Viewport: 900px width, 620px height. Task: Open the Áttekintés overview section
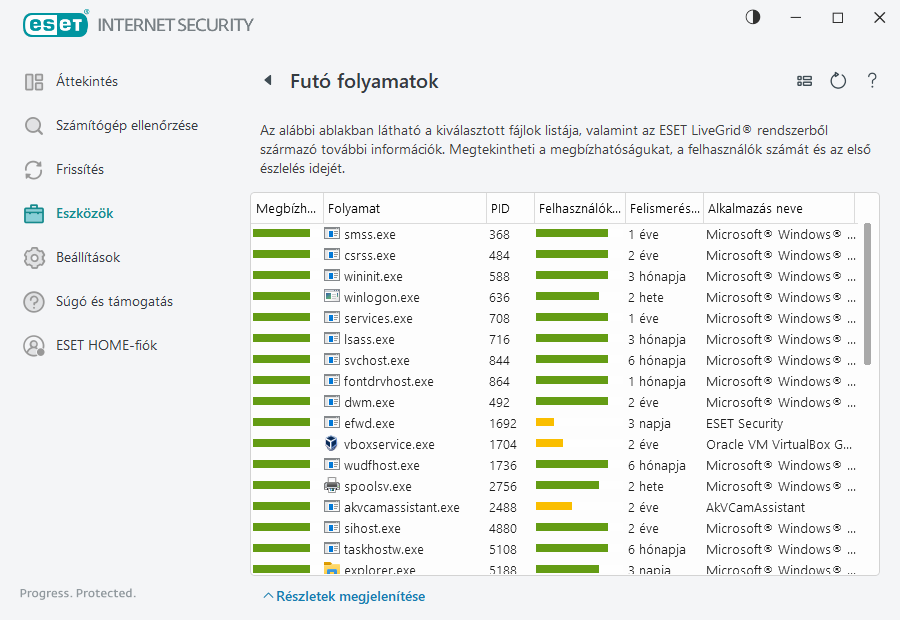tap(86, 81)
